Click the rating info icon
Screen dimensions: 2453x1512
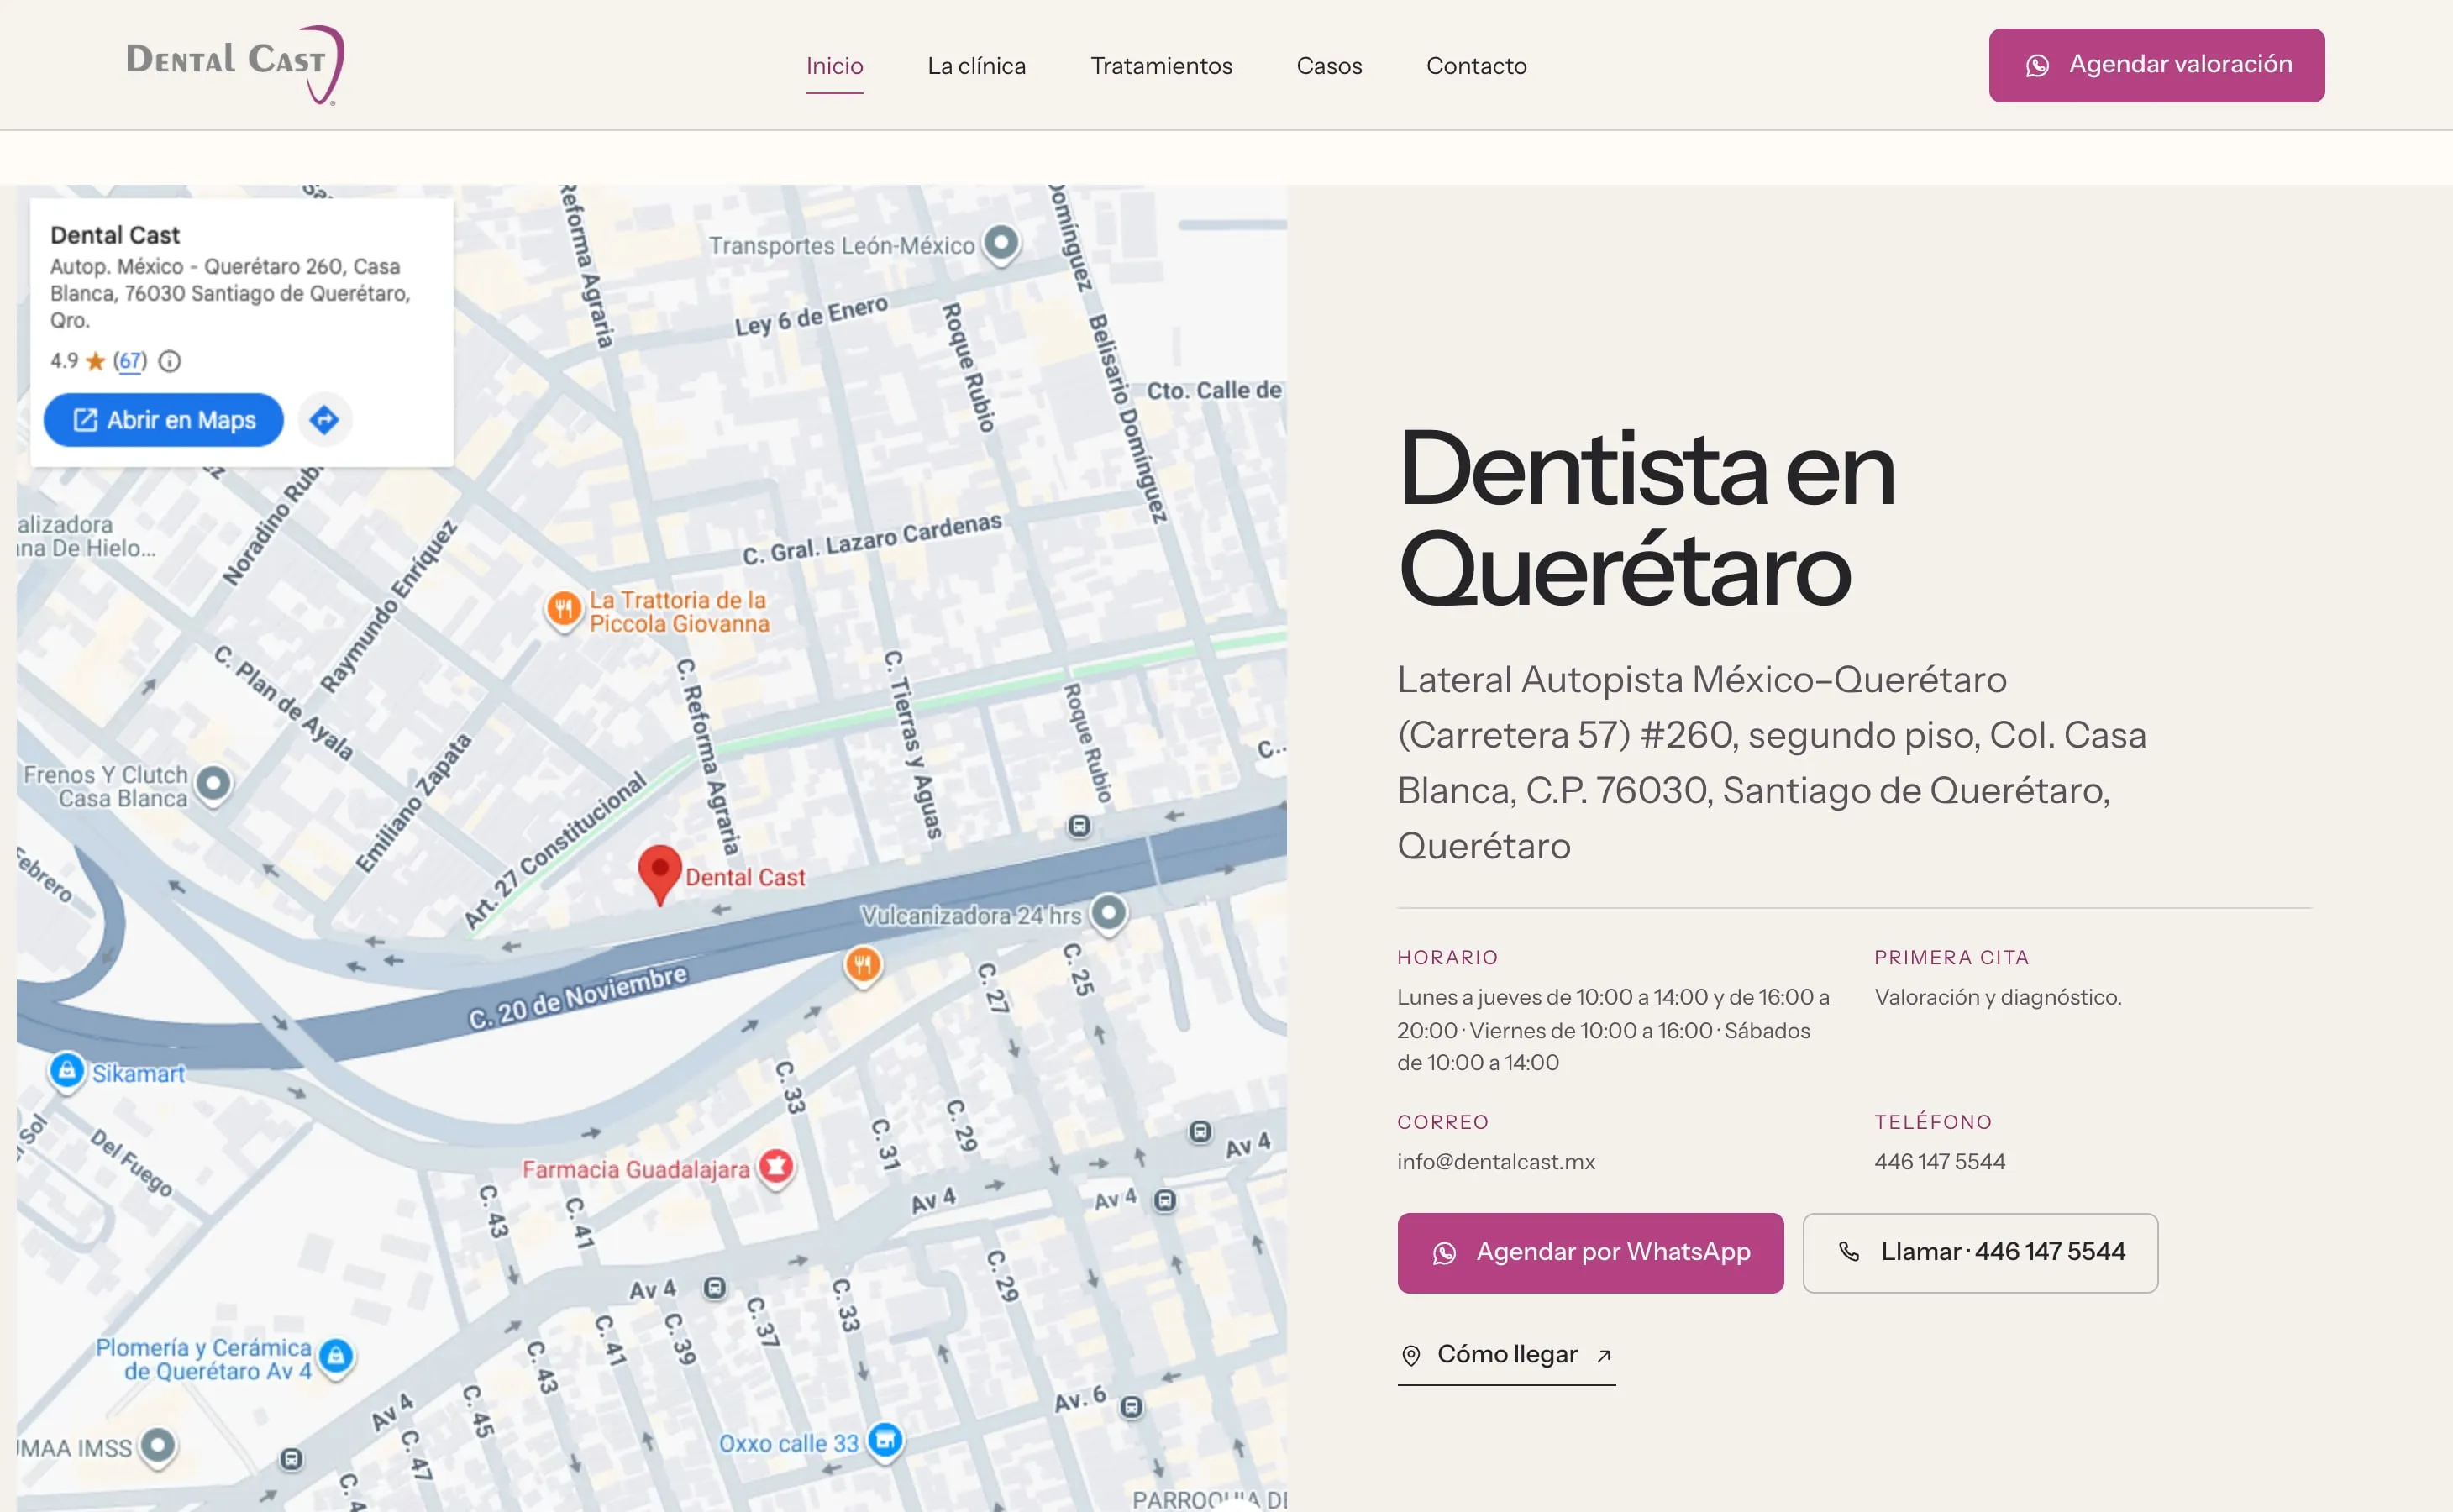pos(170,361)
